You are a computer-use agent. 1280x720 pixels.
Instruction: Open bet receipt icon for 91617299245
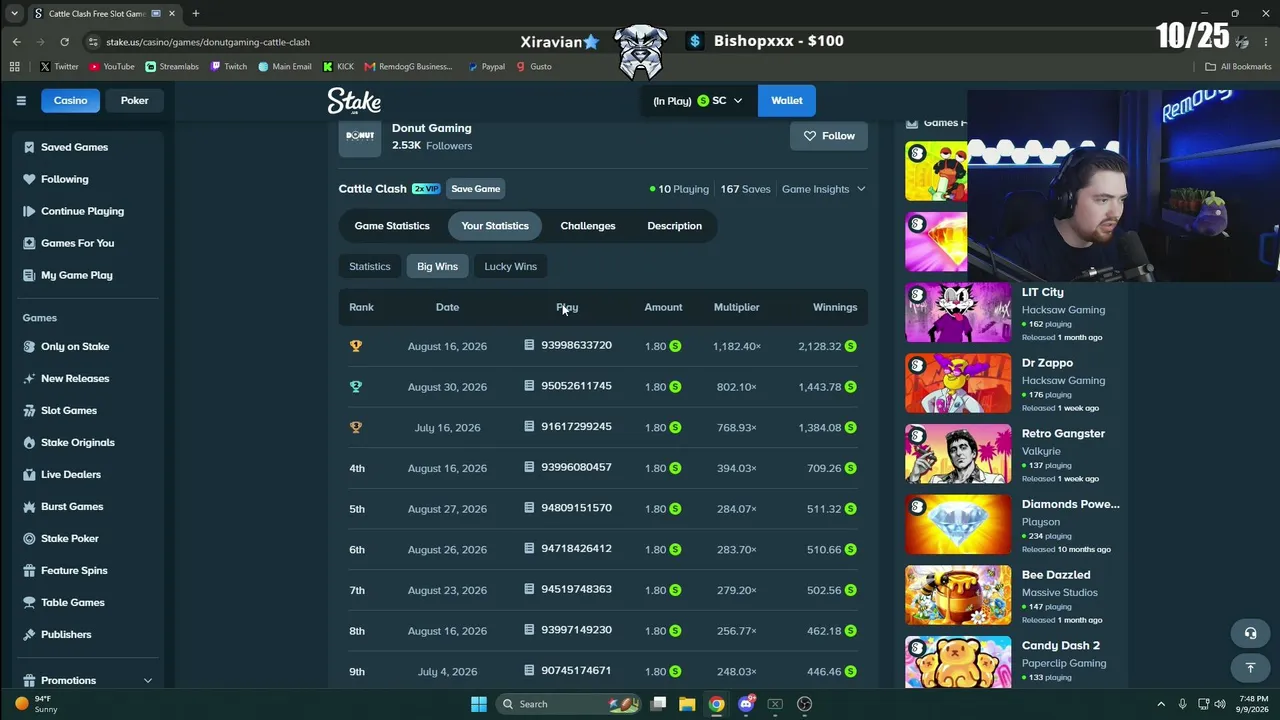(x=529, y=426)
